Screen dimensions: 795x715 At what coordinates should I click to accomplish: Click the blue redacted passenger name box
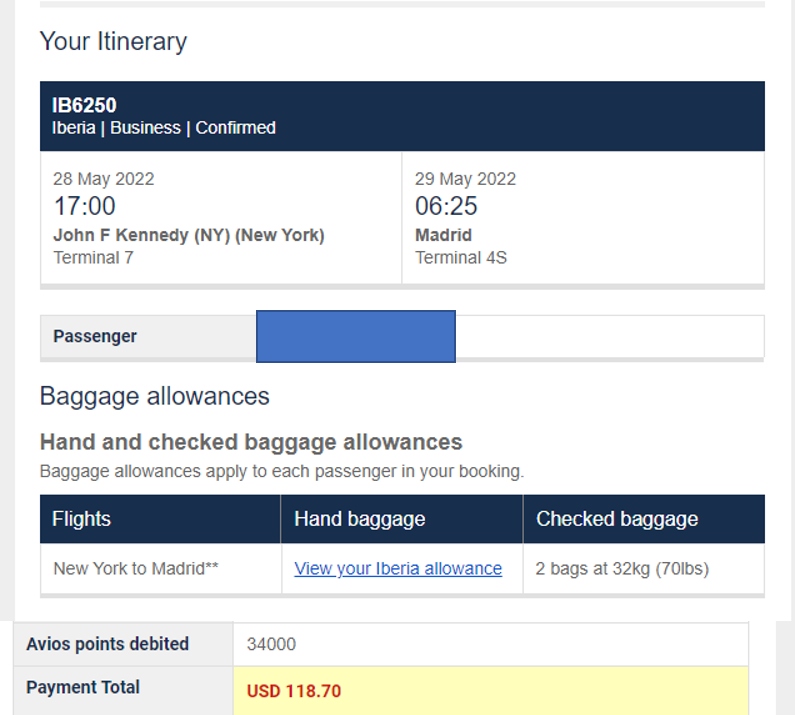355,336
